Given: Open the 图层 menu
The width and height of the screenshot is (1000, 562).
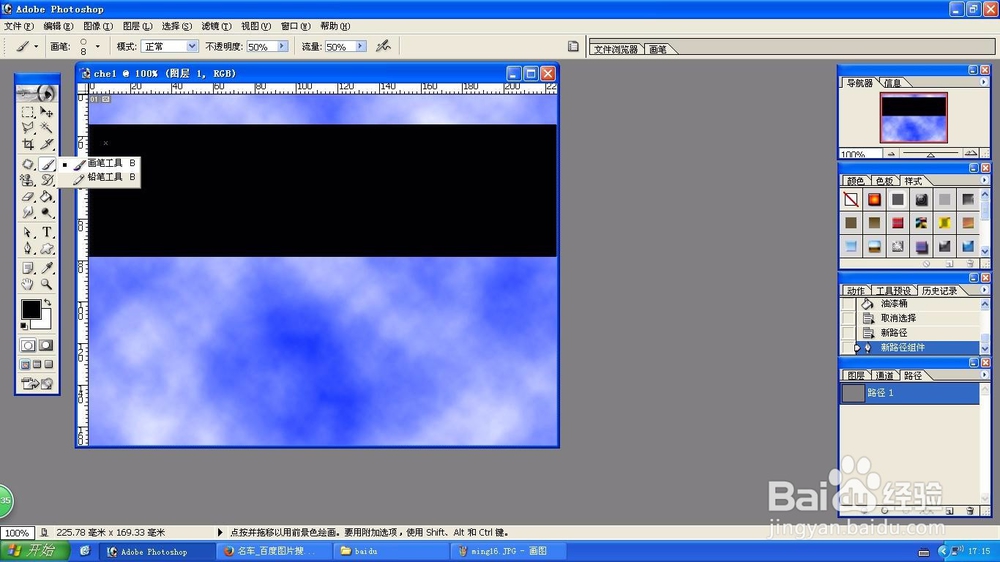Looking at the screenshot, I should 137,26.
